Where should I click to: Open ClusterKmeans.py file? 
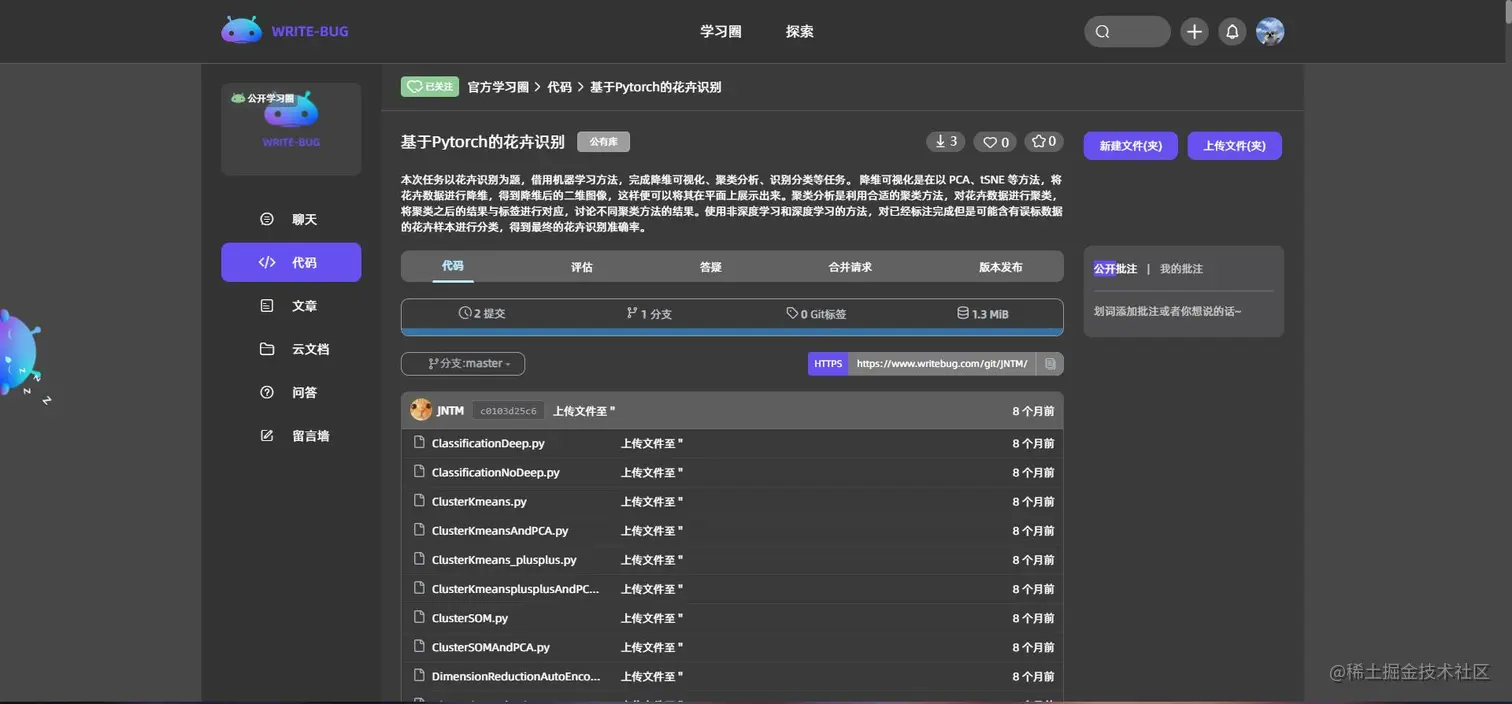click(479, 501)
